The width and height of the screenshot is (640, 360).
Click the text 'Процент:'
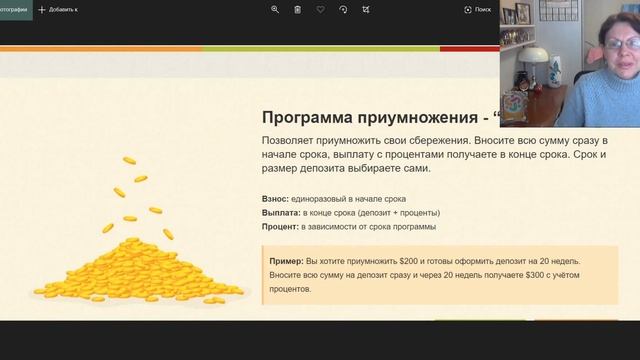click(280, 227)
